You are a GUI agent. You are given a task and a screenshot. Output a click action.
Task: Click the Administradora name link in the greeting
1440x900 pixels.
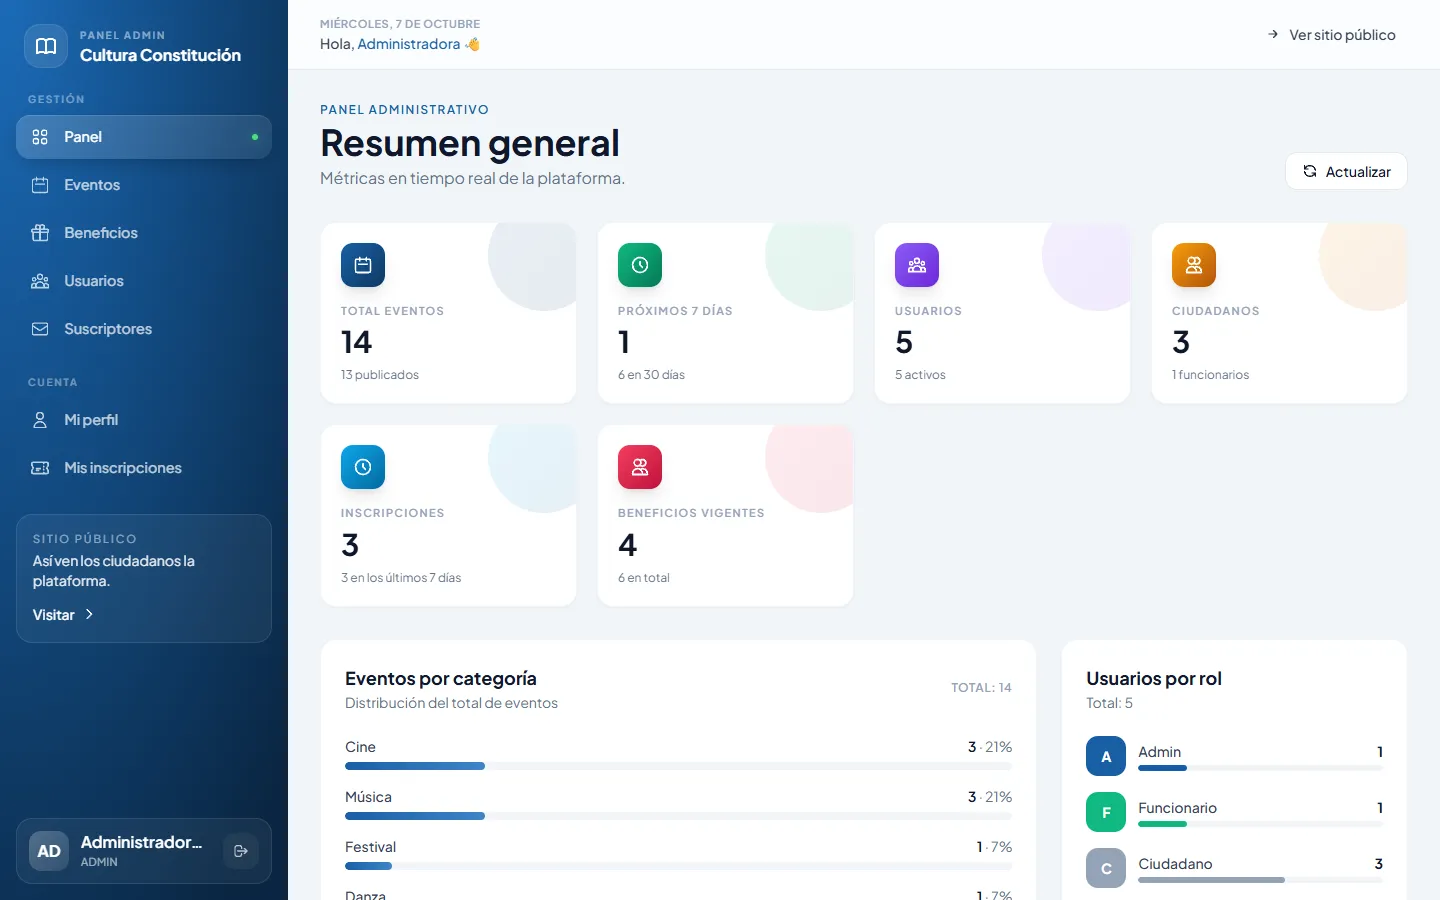[x=409, y=44]
